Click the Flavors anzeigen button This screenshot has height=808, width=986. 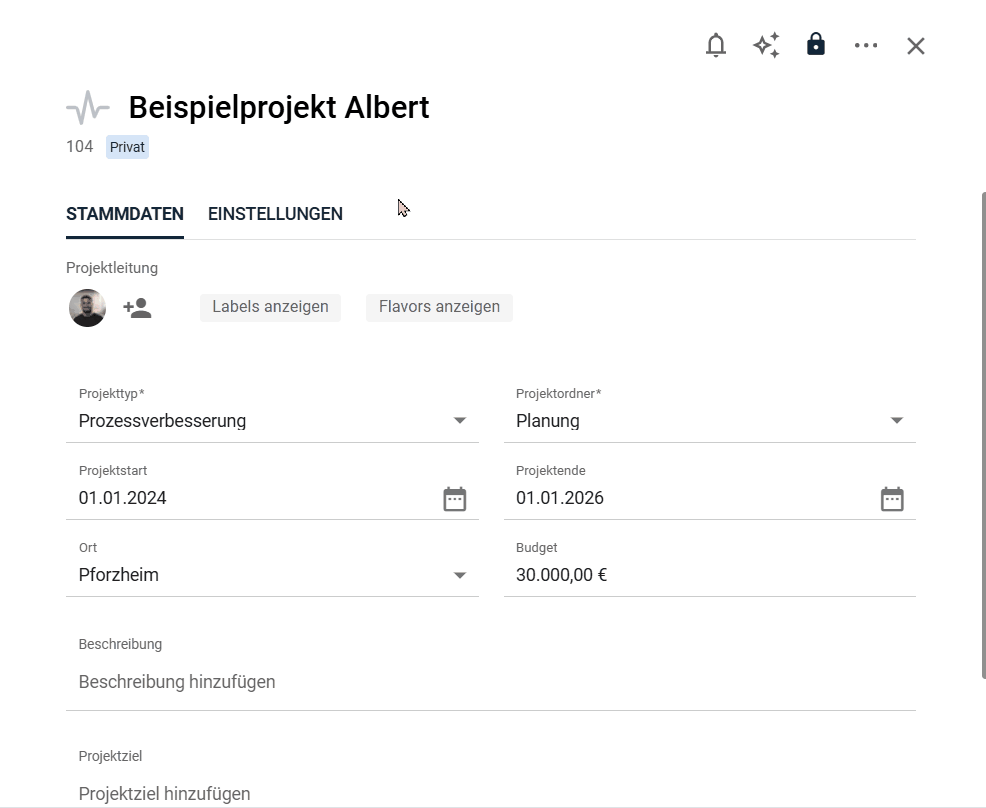coord(439,307)
